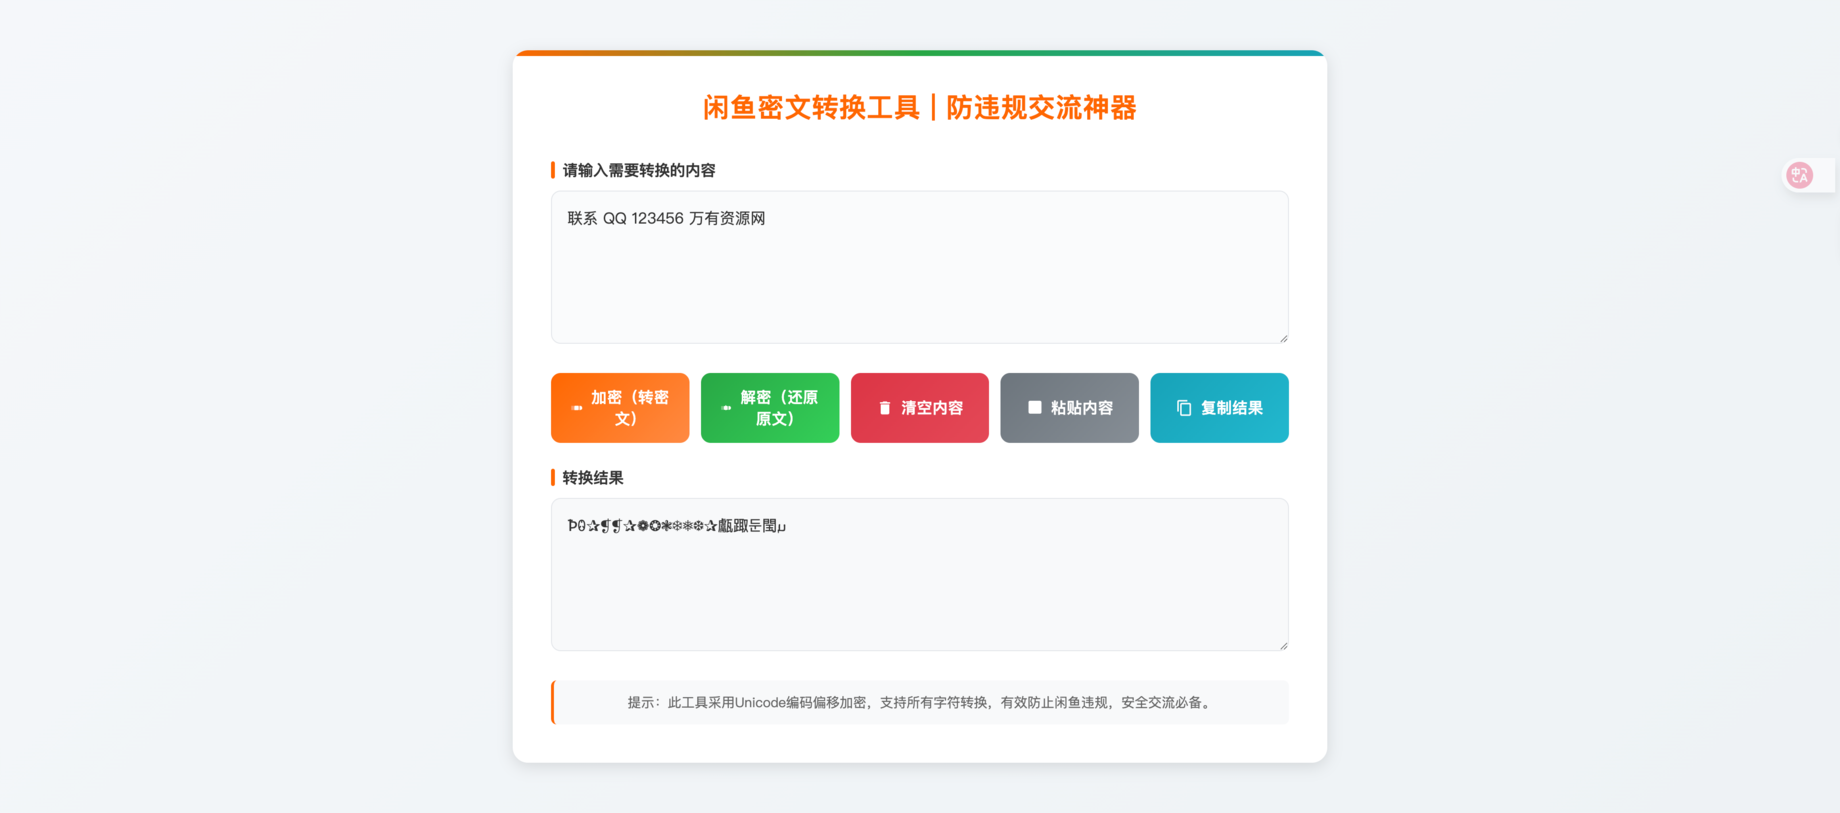
Task: Click the 复制结果 copy result button
Action: [1219, 408]
